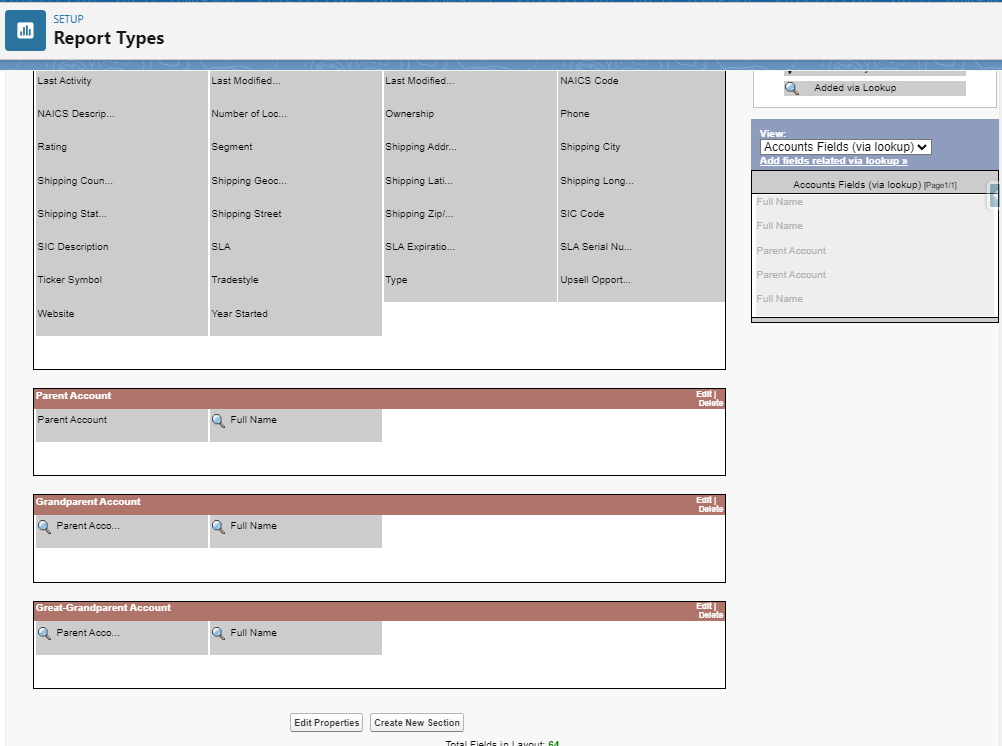Click lookup magnifier beside Full Name in Parent Account section

(218, 421)
